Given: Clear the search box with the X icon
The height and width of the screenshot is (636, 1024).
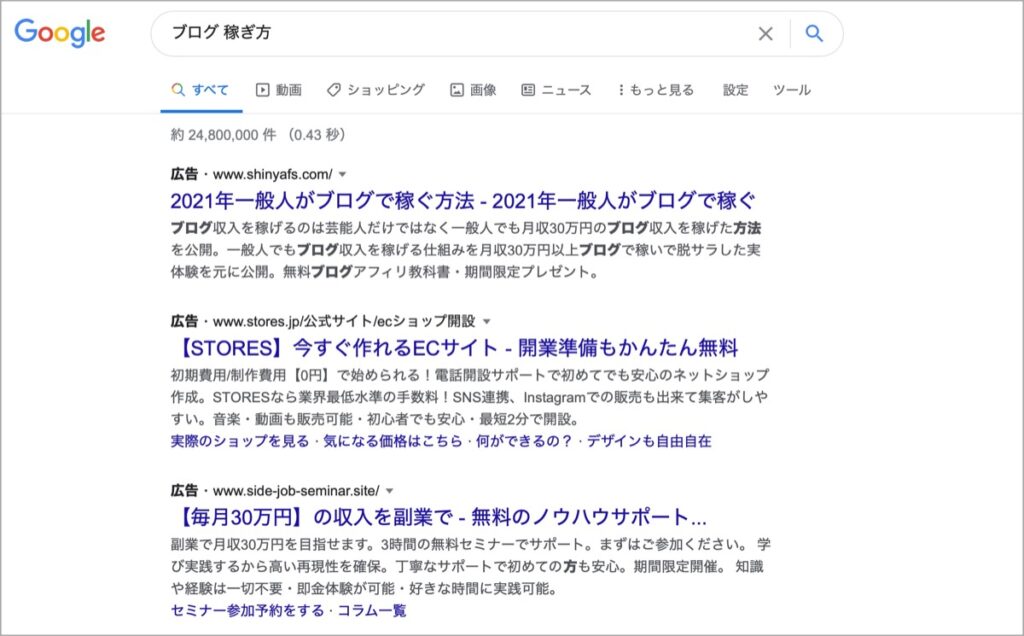Looking at the screenshot, I should coord(765,33).
